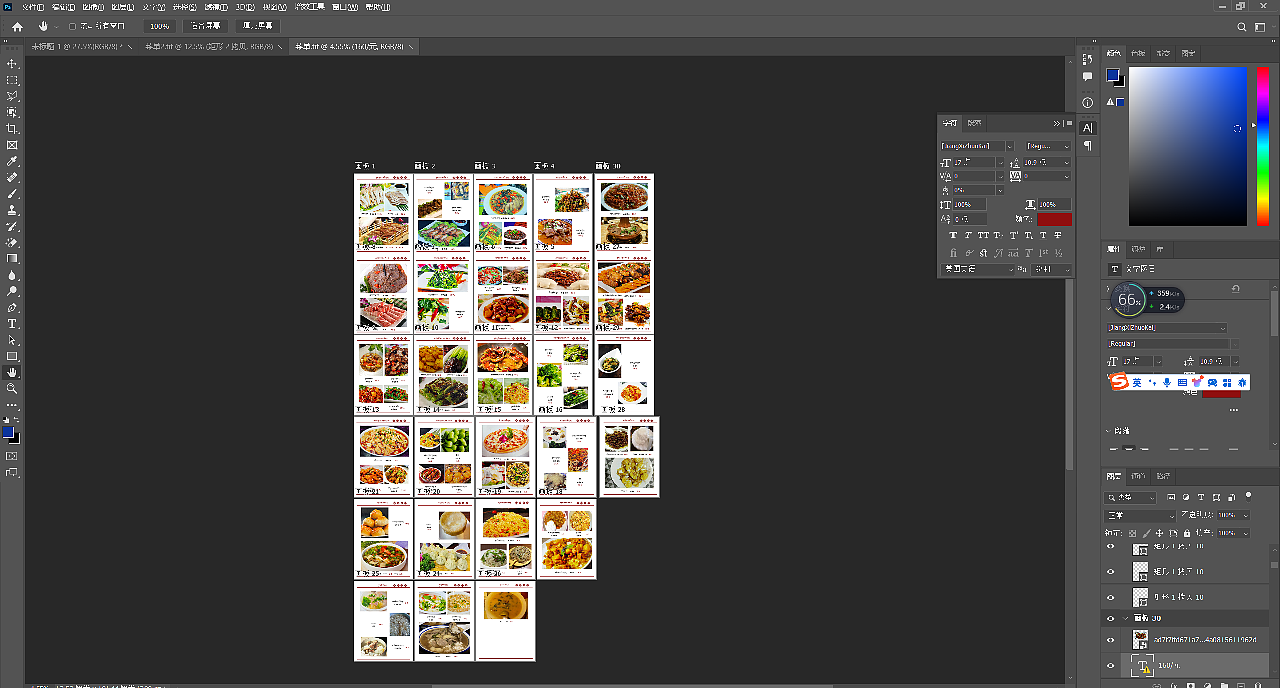1280x688 pixels.
Task: Hide the second rectangle layer in list
Action: click(1110, 571)
